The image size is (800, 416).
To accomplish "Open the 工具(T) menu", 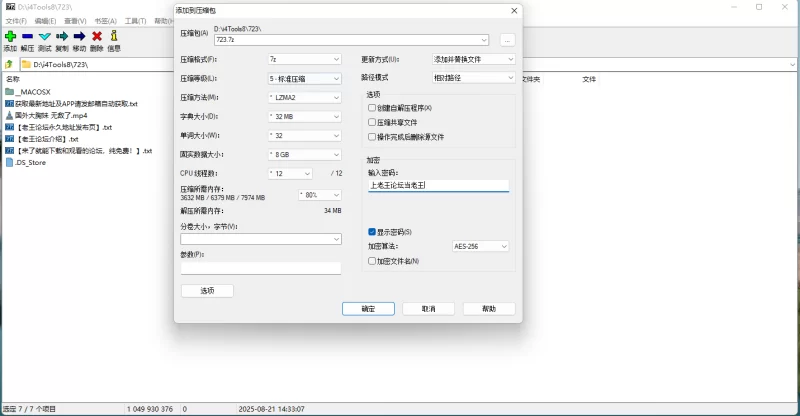I will [135, 21].
